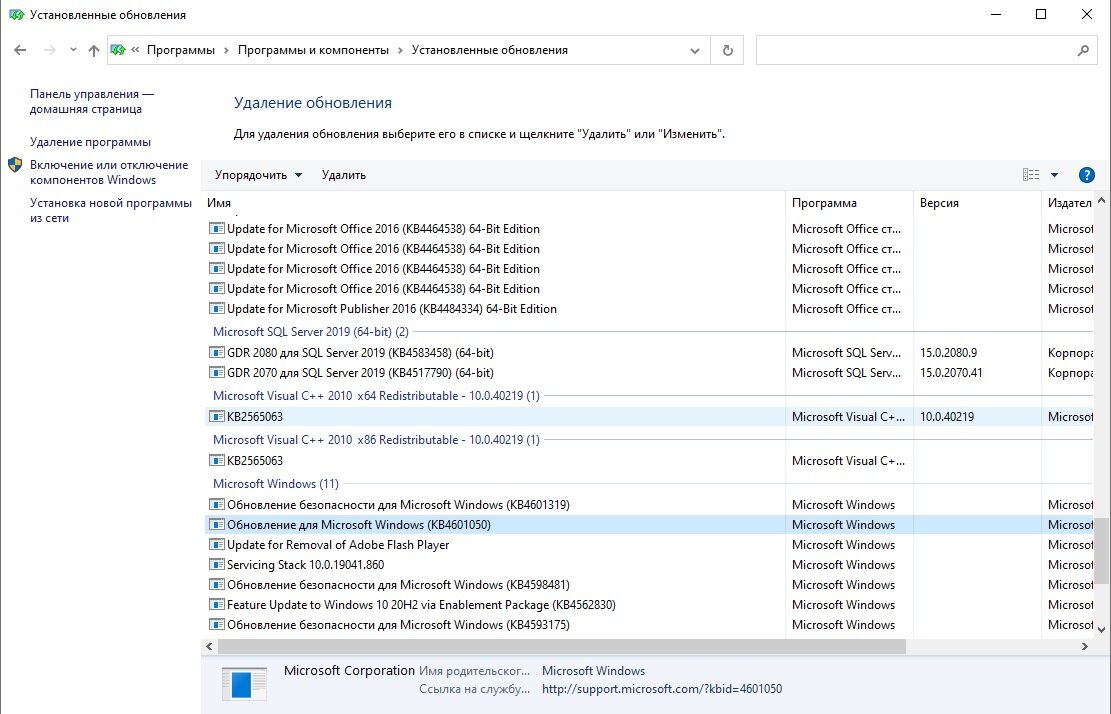
Task: Click icon of Servicing Stack 10.0.19041.860 row
Action: coord(217,565)
